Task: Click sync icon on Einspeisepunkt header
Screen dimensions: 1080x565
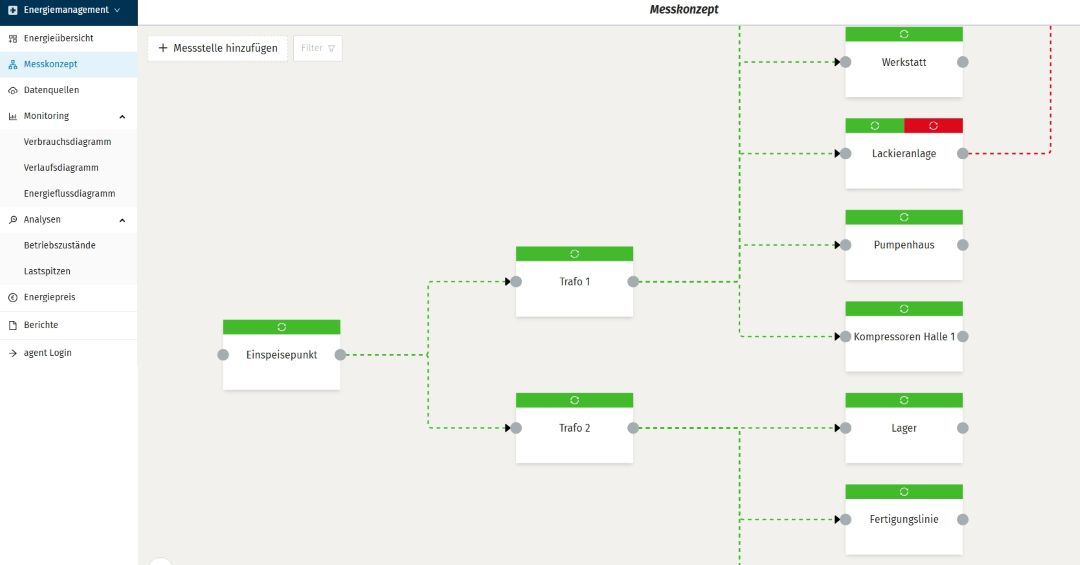Action: point(282,327)
